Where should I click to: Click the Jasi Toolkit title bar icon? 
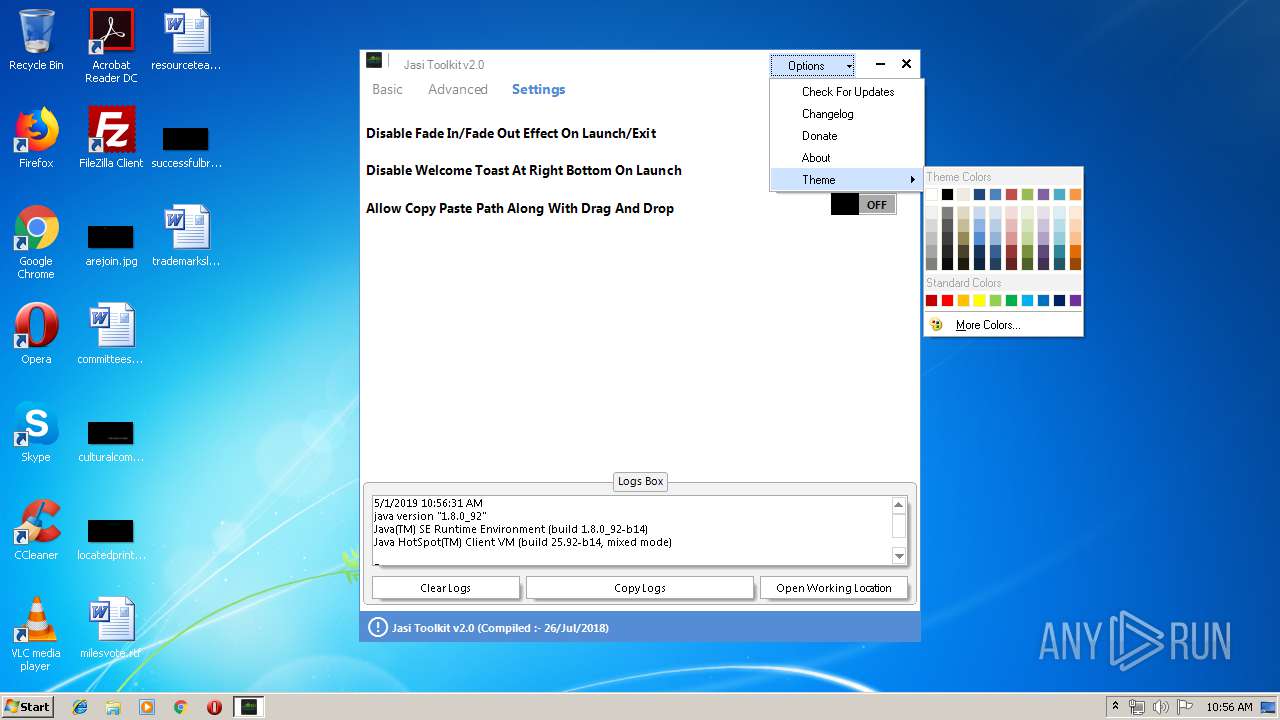click(374, 61)
